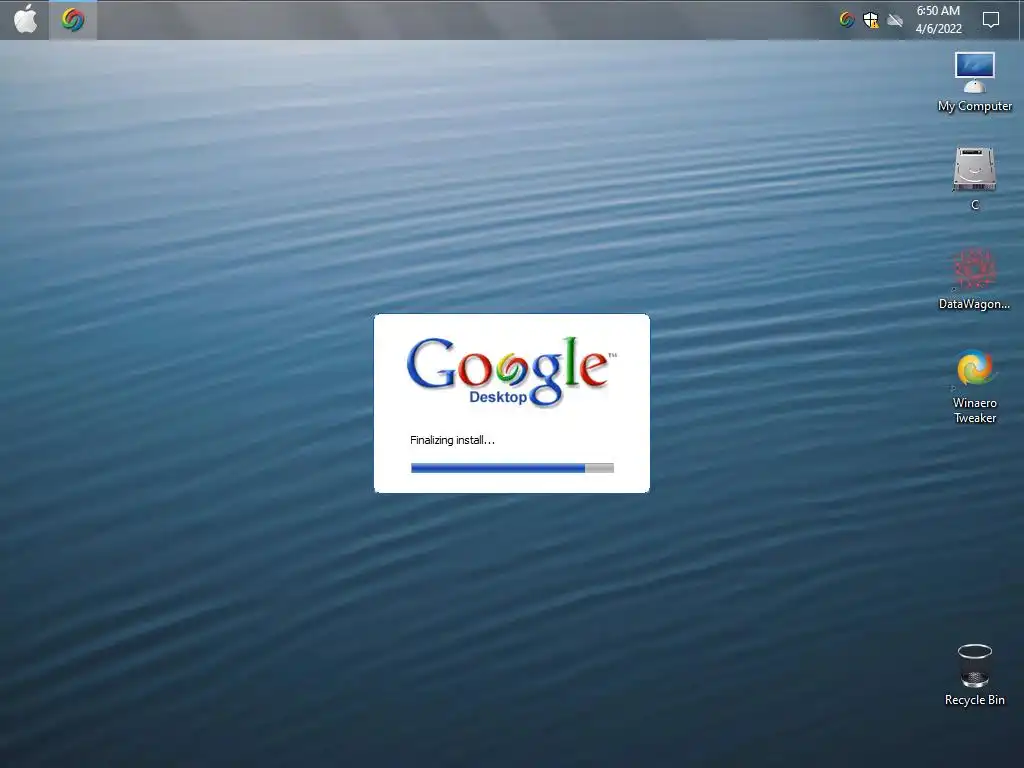
Task: Click the disconnected network tray icon
Action: click(895, 20)
